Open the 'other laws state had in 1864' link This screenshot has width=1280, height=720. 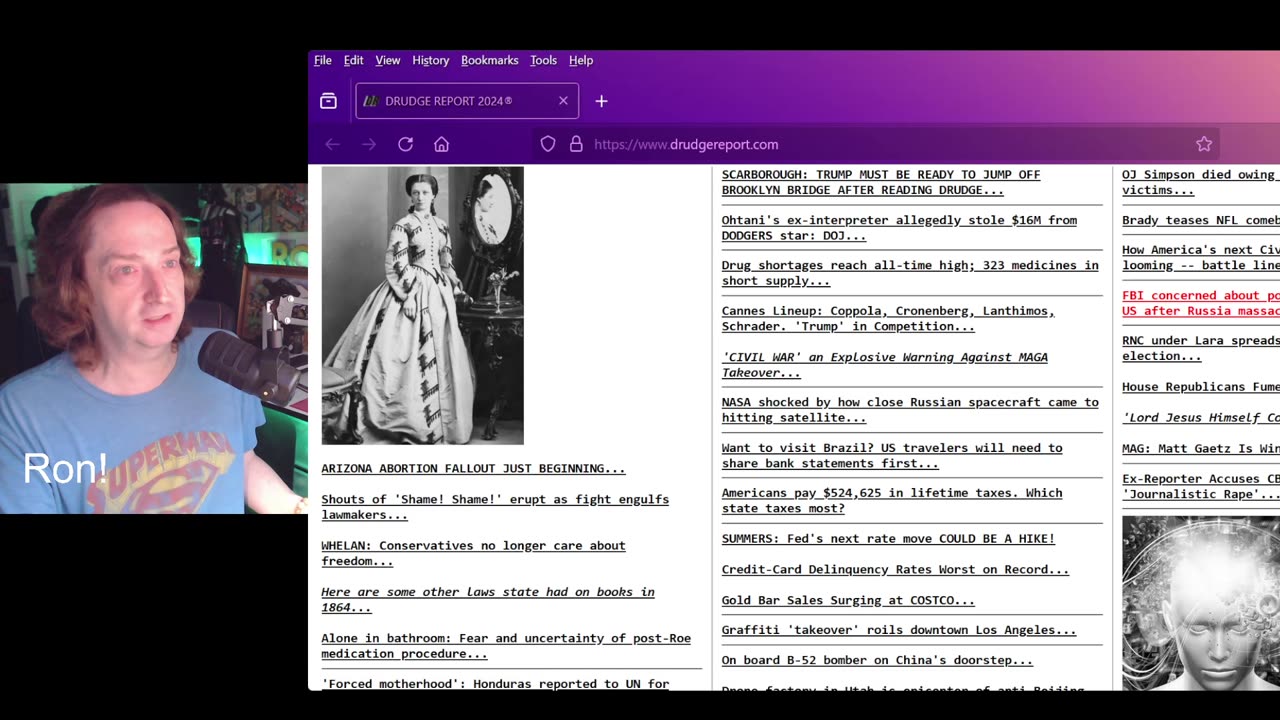click(x=488, y=600)
